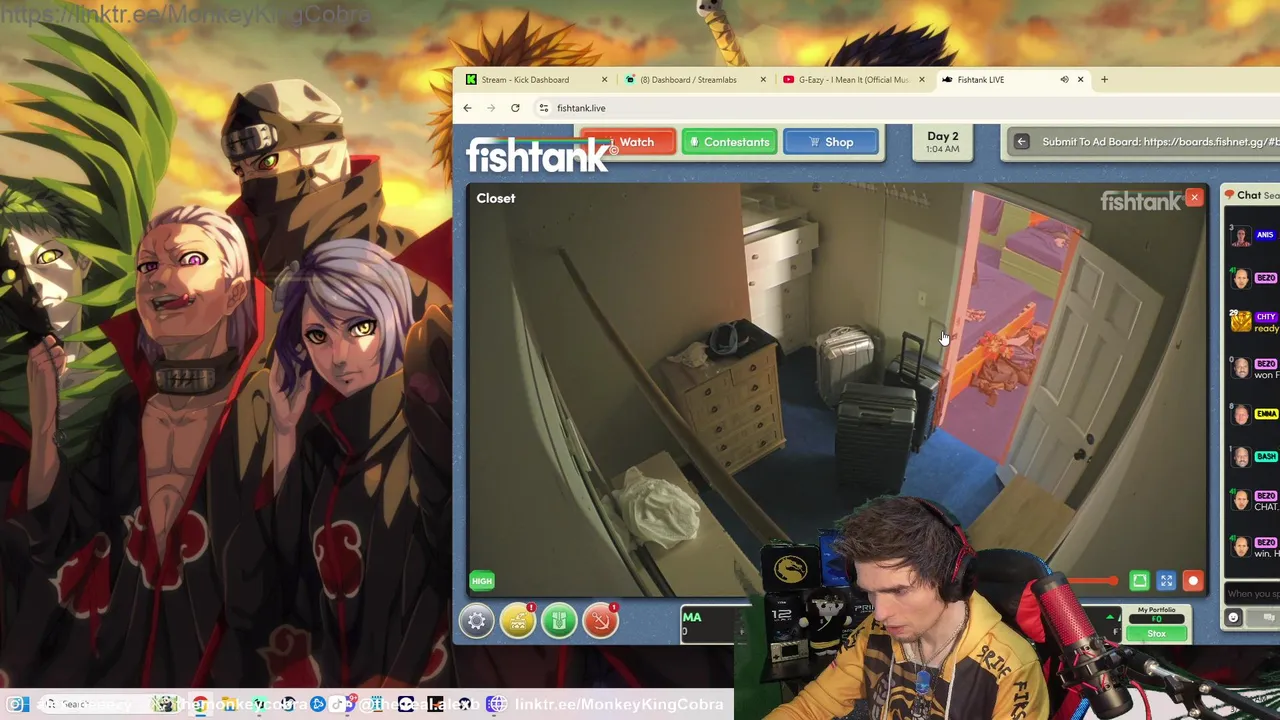Open the emoji picker in chat
Viewport: 1280px width, 720px height.
(1233, 618)
